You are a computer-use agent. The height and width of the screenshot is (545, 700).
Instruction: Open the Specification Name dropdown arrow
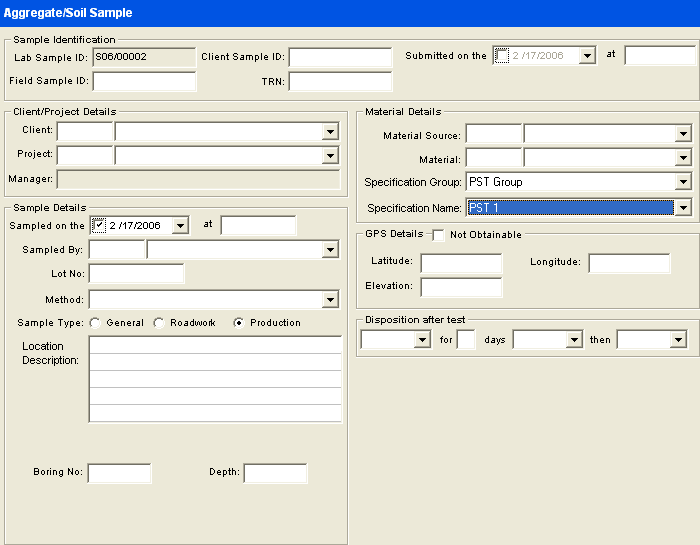coord(683,208)
